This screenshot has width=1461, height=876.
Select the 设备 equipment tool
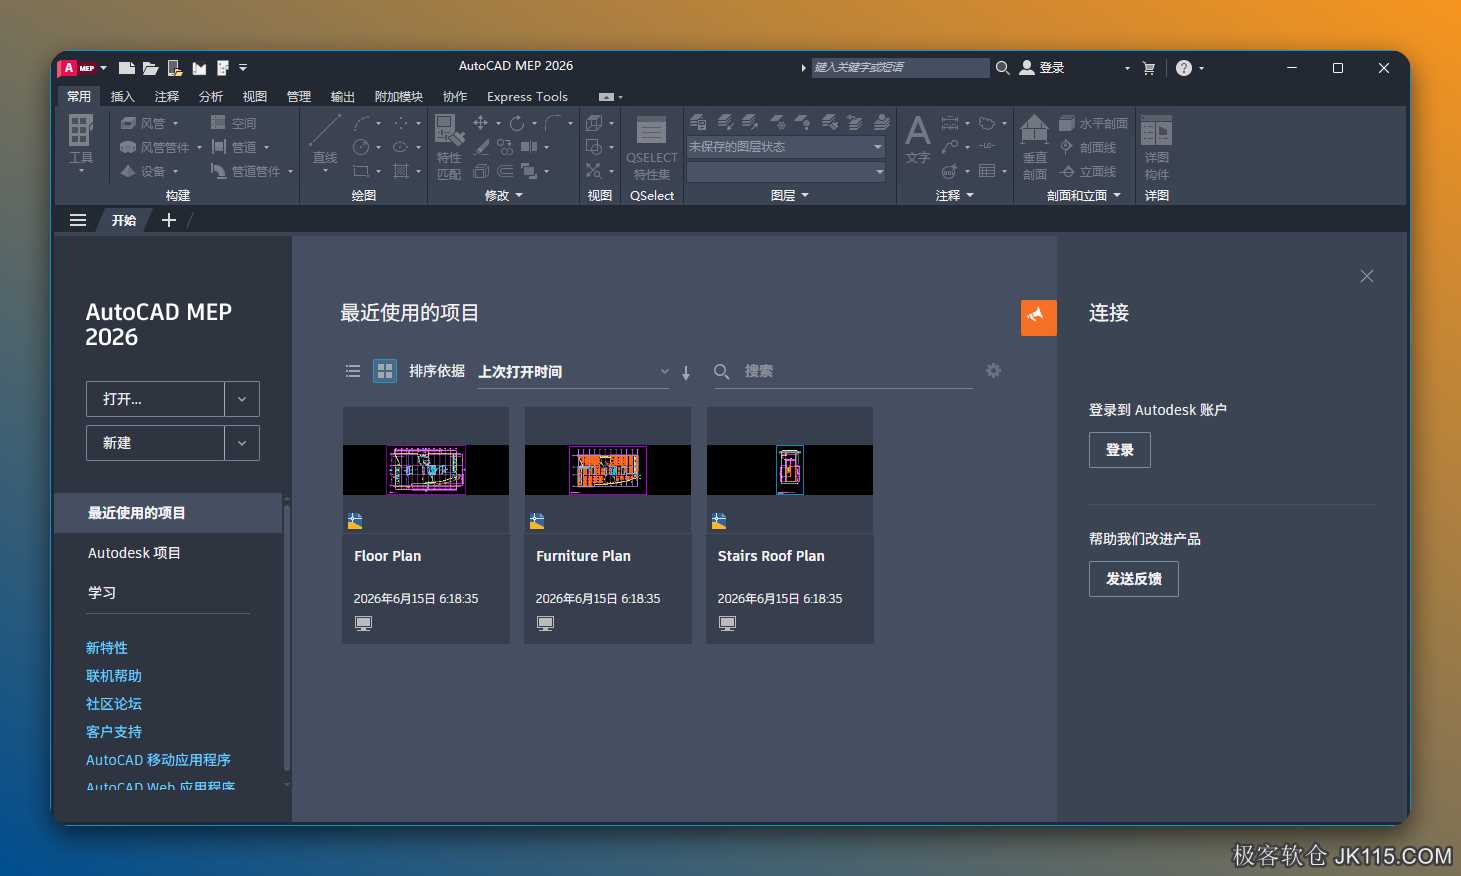pyautogui.click(x=143, y=171)
